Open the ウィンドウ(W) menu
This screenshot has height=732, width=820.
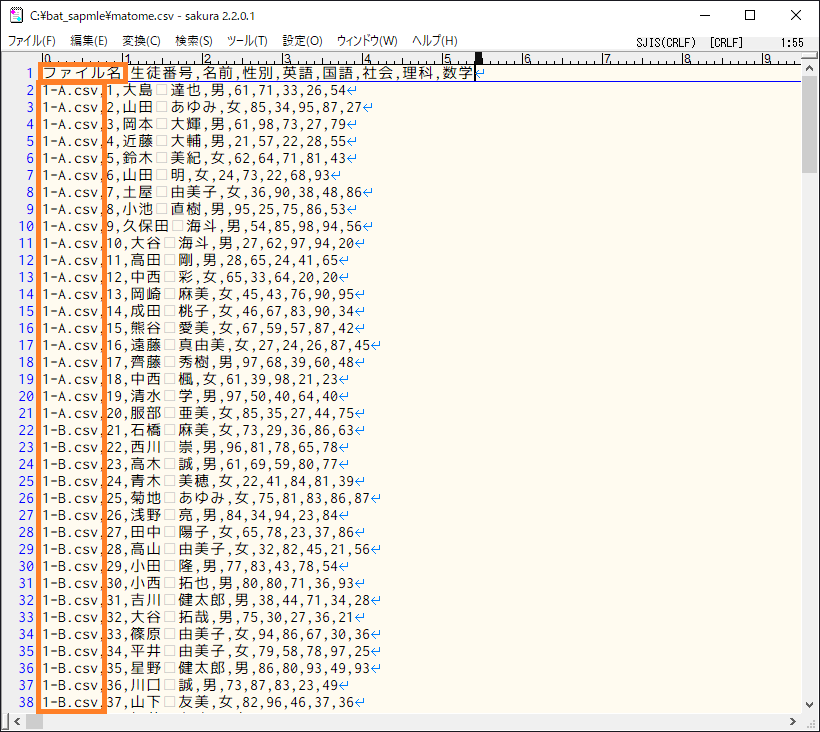(367, 41)
